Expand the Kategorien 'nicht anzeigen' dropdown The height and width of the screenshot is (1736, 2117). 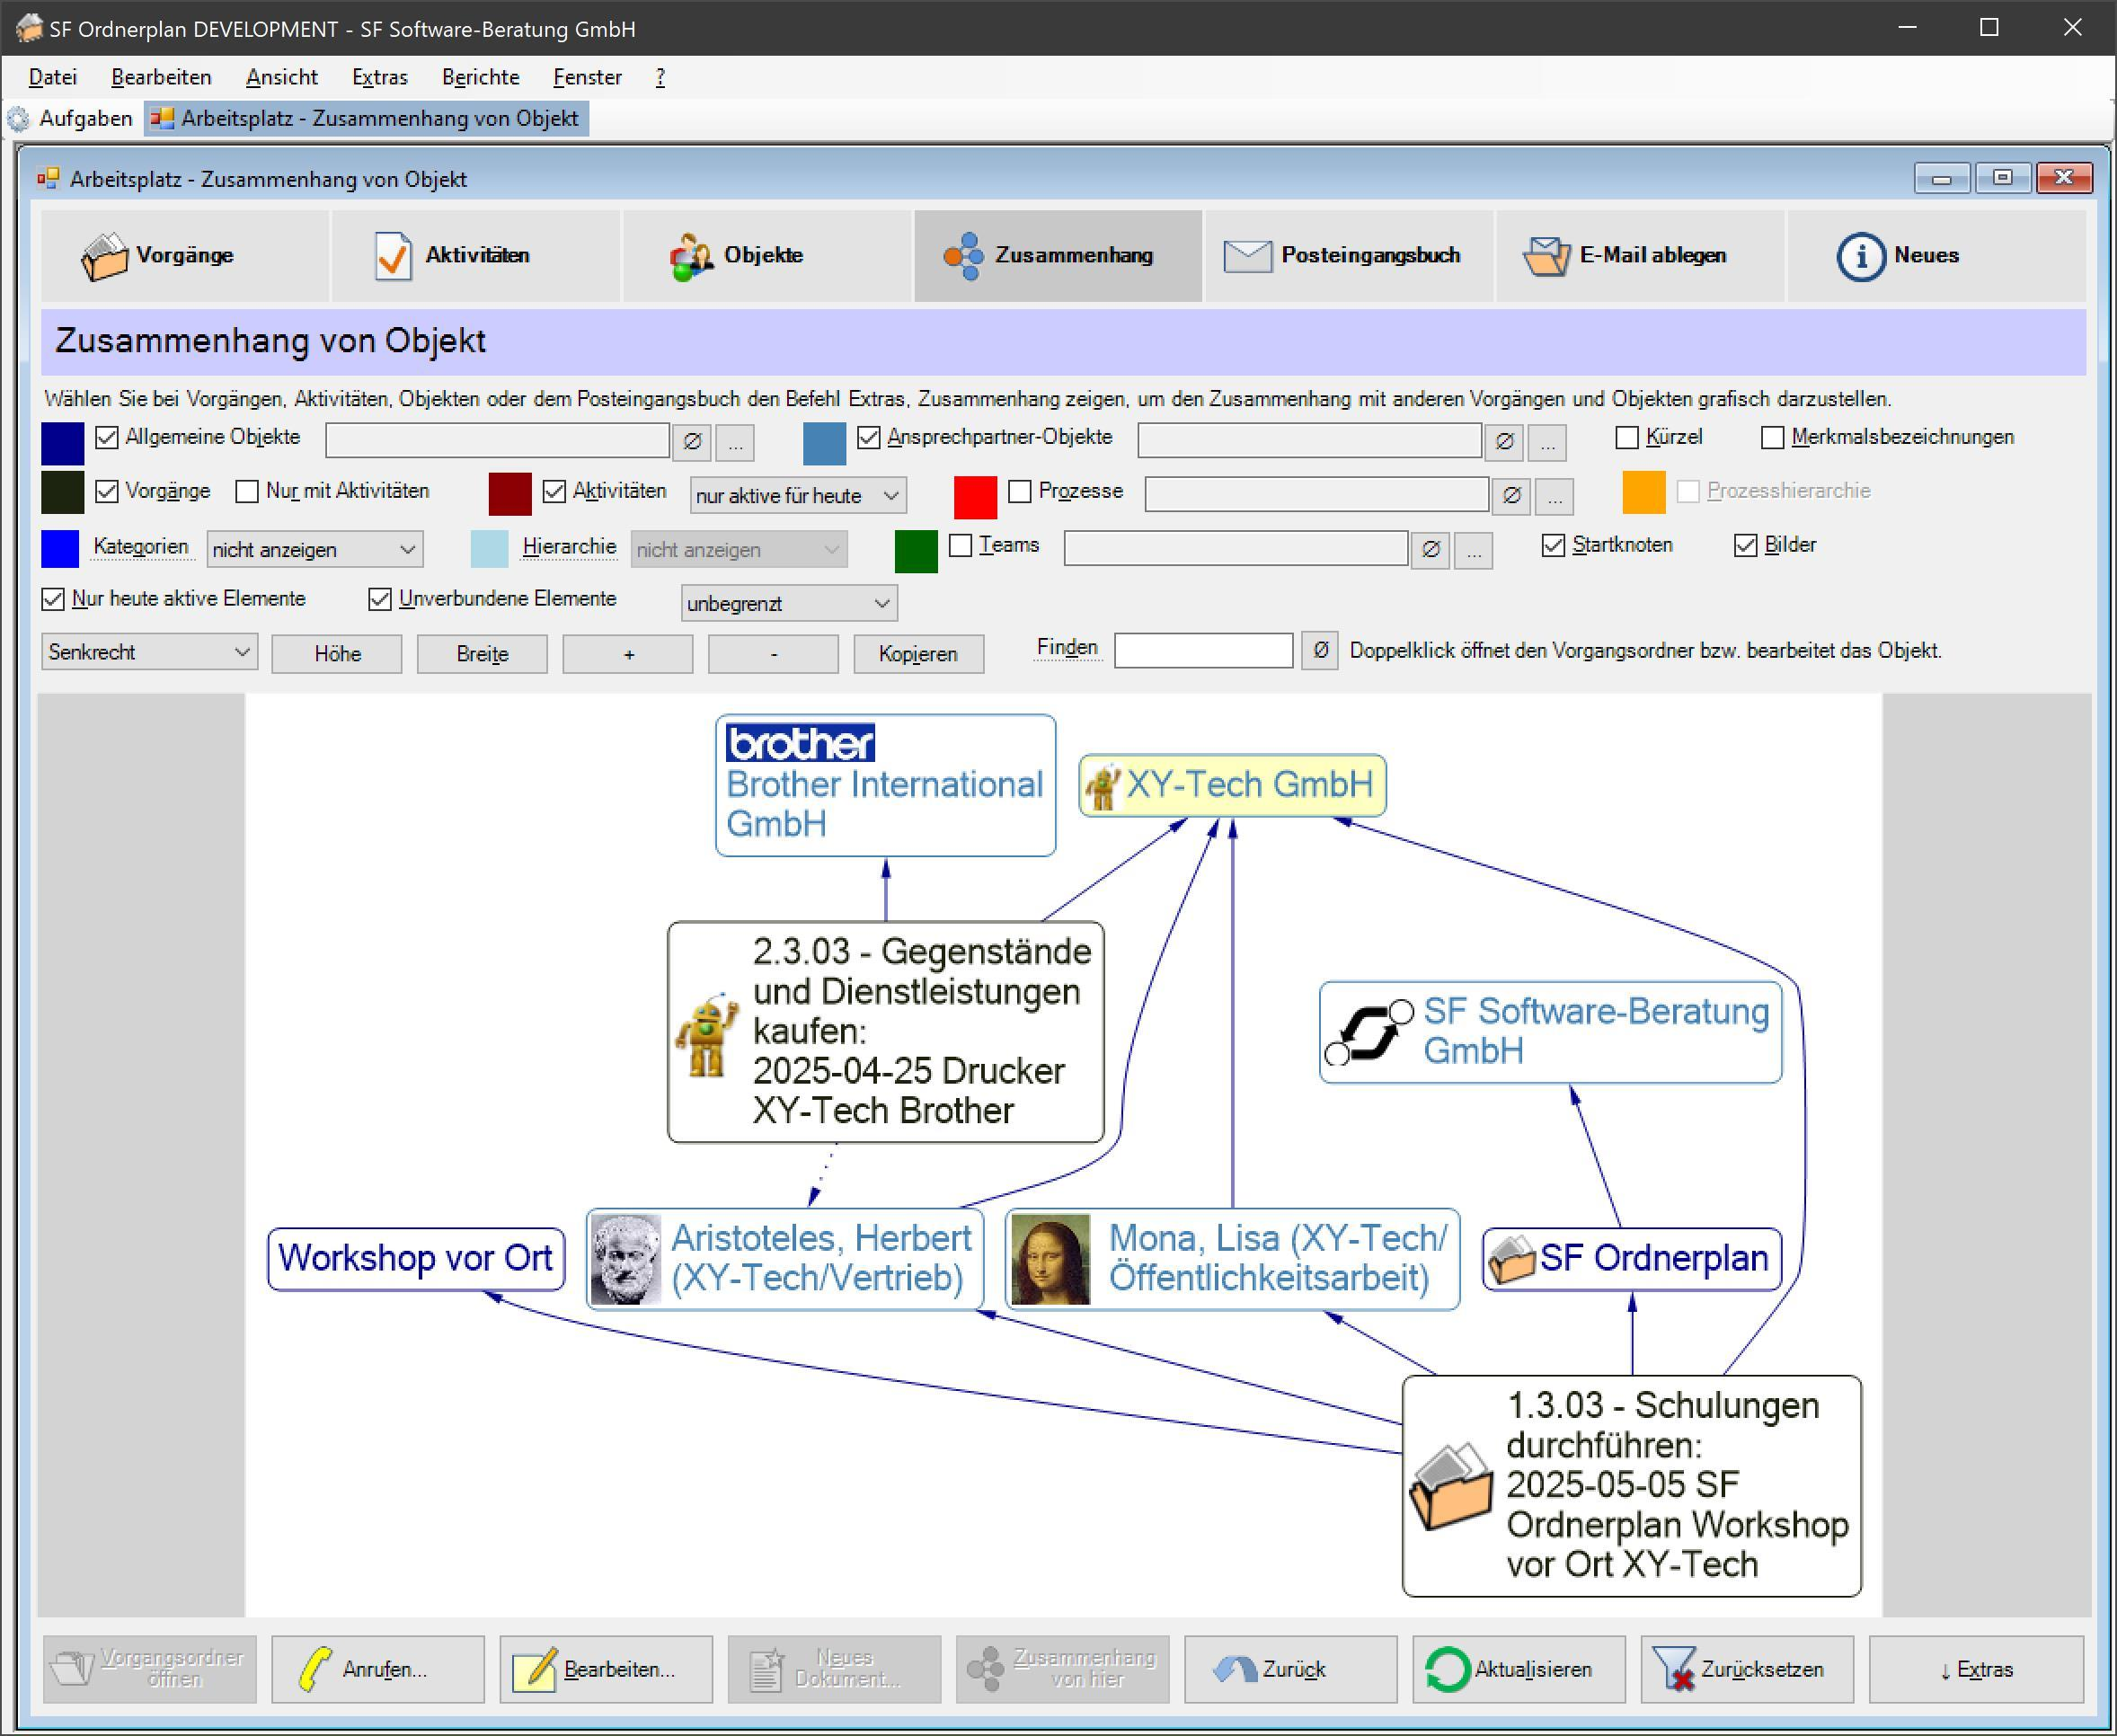314,549
